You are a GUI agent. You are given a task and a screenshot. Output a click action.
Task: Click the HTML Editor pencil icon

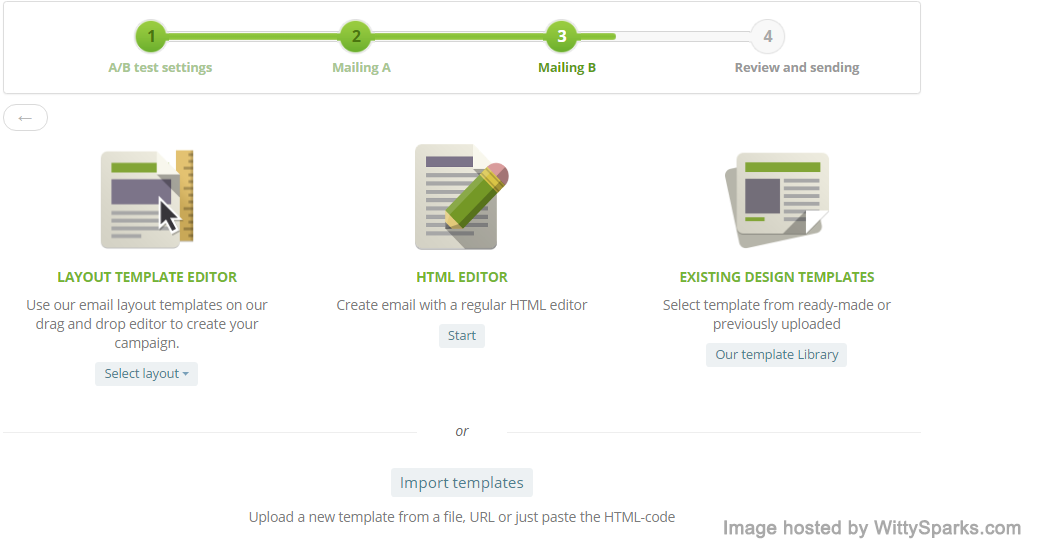tap(461, 197)
